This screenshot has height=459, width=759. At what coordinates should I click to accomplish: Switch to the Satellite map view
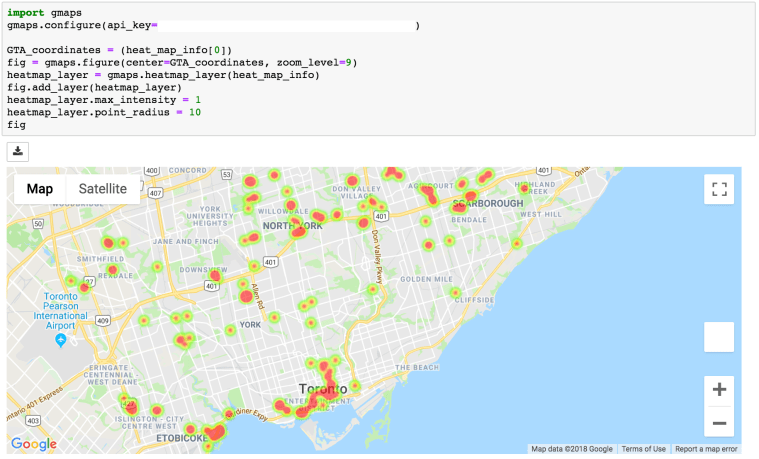103,189
